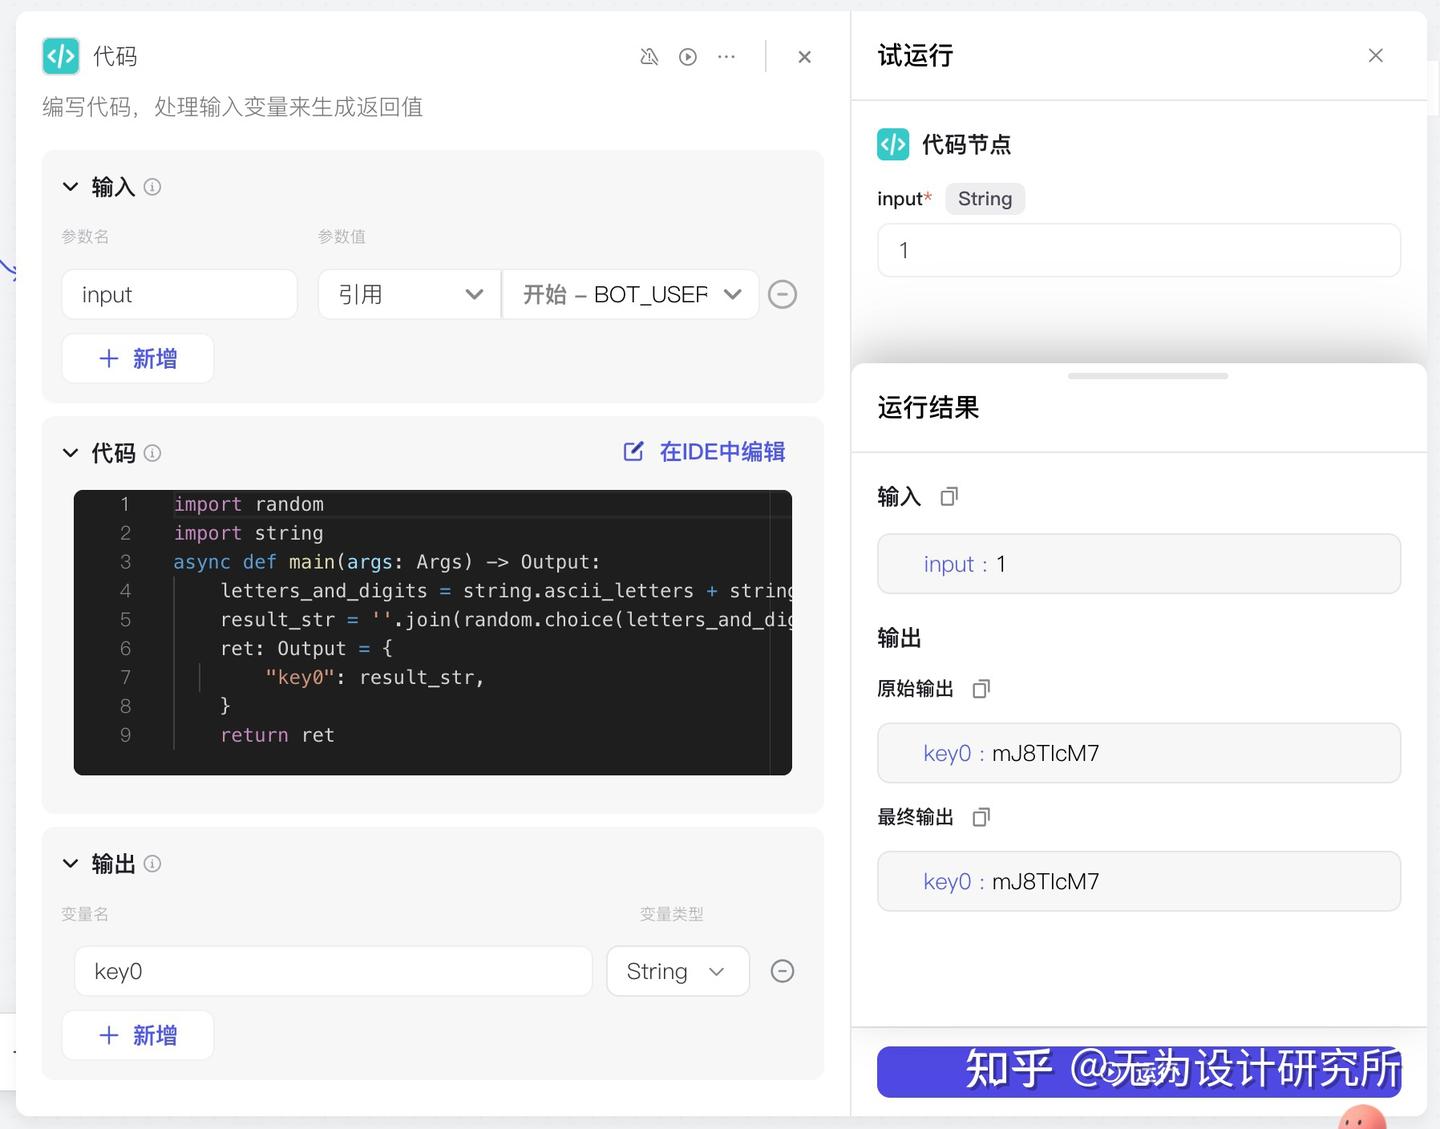Select the 最终输出 key0 value mJ8TIcM7
This screenshot has height=1129, width=1440.
point(1046,881)
